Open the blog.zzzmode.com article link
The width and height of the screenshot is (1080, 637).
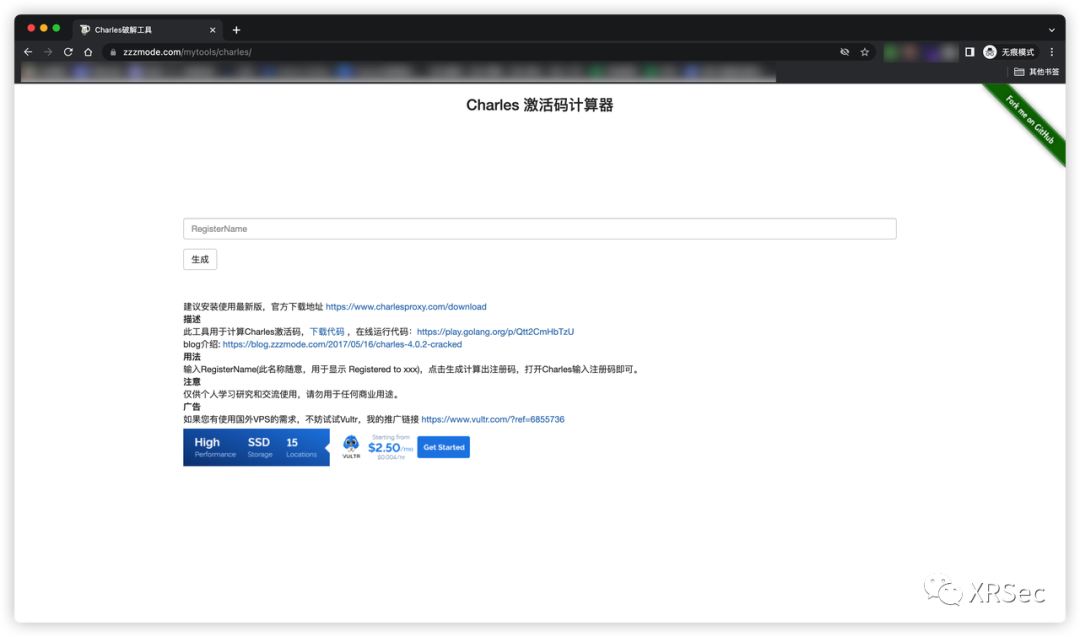(x=342, y=344)
